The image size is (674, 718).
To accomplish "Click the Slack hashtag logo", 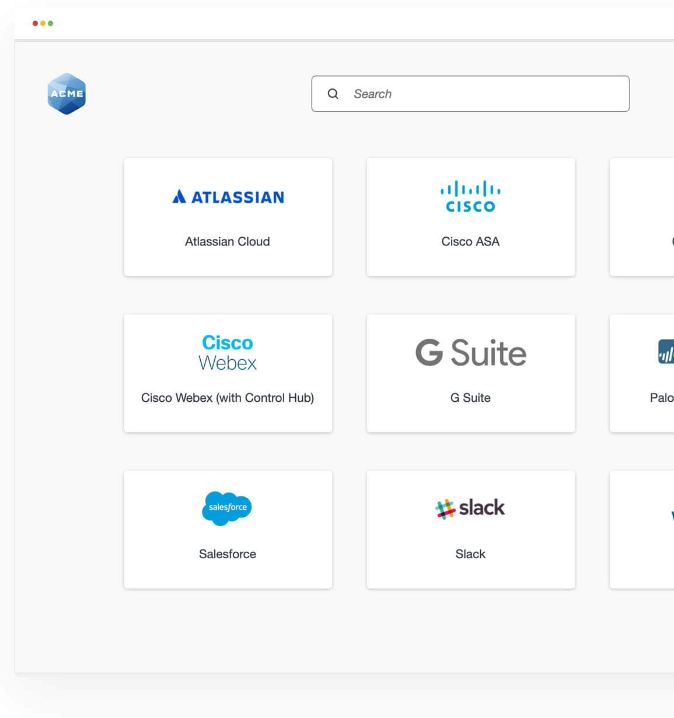I will click(x=470, y=508).
